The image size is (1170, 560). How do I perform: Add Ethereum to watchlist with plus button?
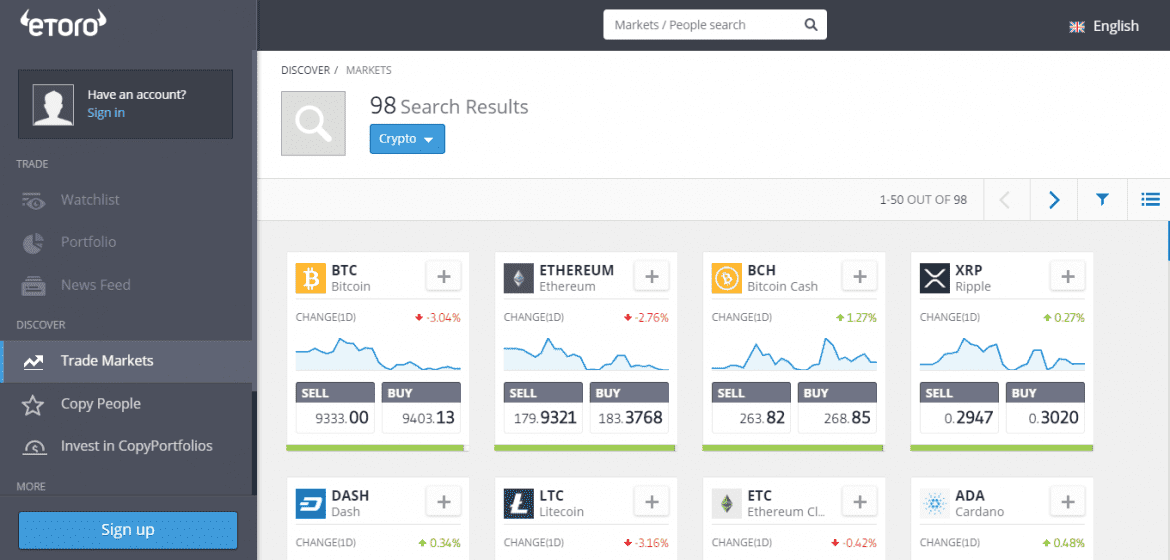(651, 277)
